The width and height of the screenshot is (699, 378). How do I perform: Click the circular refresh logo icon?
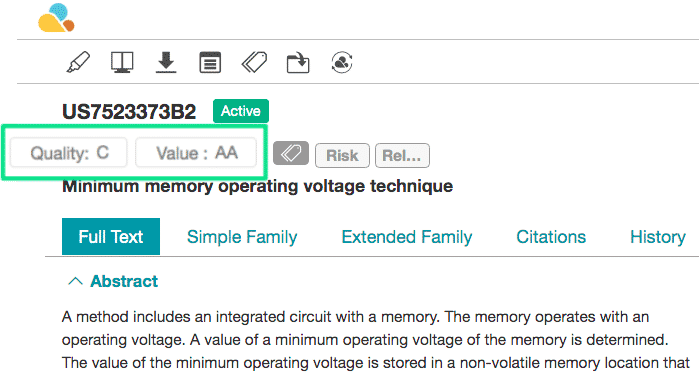pos(342,62)
